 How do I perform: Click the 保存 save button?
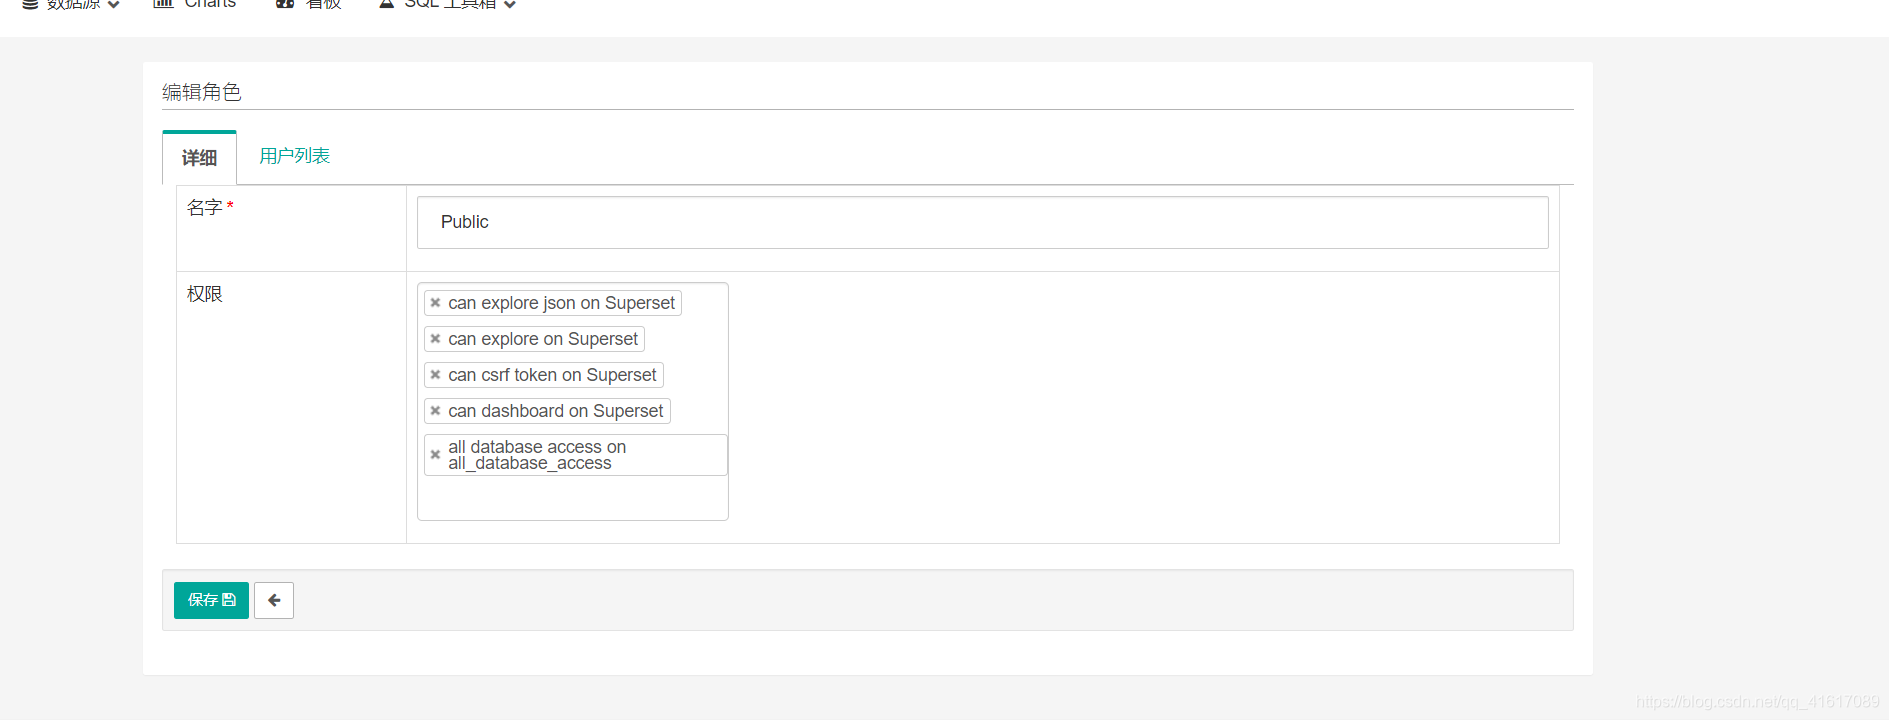coord(210,600)
